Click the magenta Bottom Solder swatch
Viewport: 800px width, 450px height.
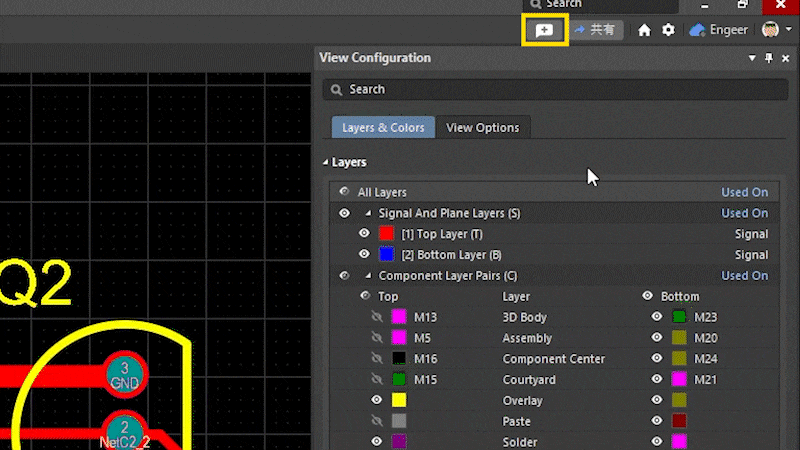pyautogui.click(x=679, y=442)
